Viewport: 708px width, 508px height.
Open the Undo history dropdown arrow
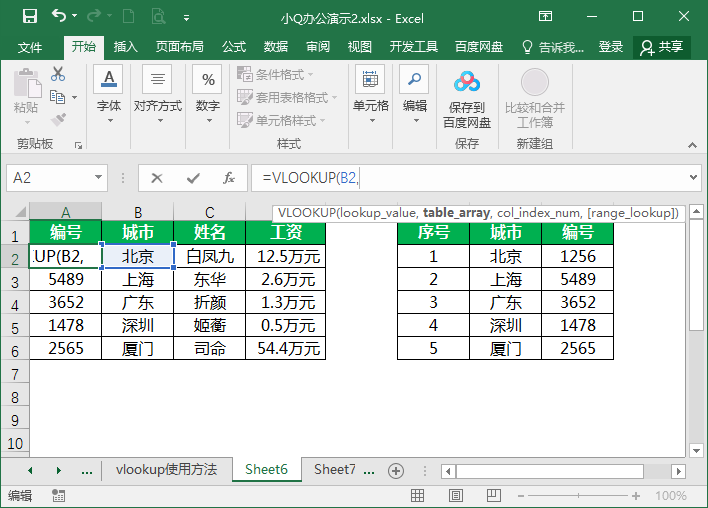75,16
